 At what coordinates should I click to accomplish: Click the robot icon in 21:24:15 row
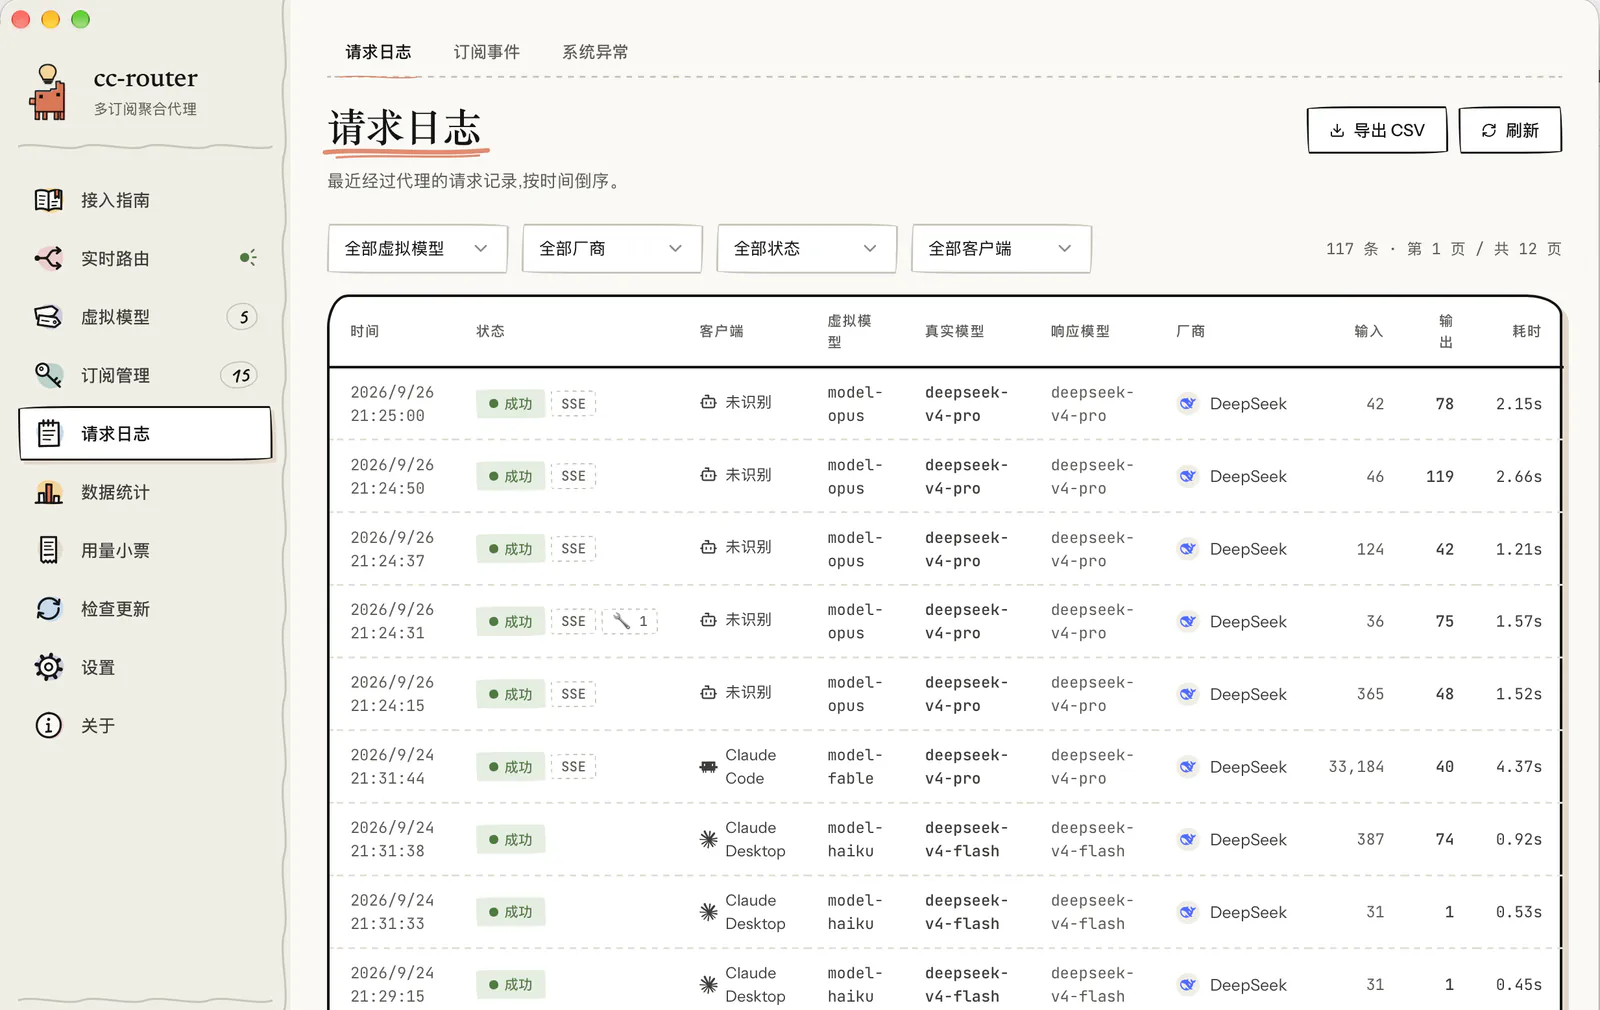[x=708, y=692]
